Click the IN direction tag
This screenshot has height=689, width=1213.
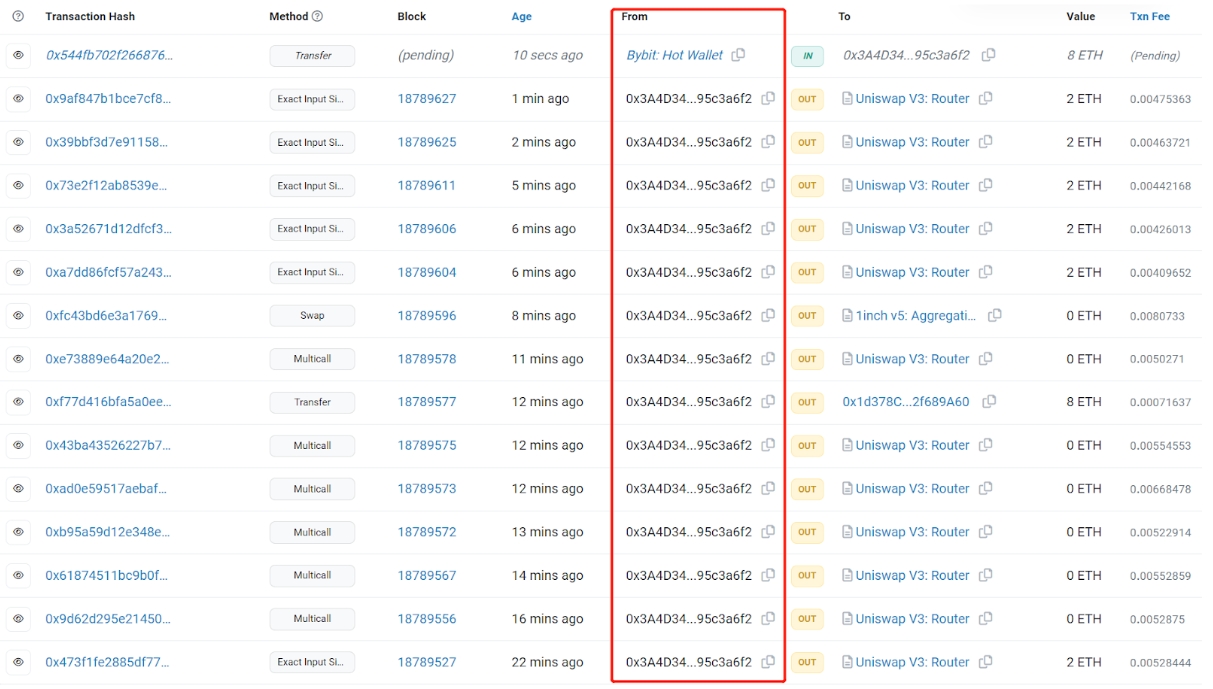[x=807, y=56]
